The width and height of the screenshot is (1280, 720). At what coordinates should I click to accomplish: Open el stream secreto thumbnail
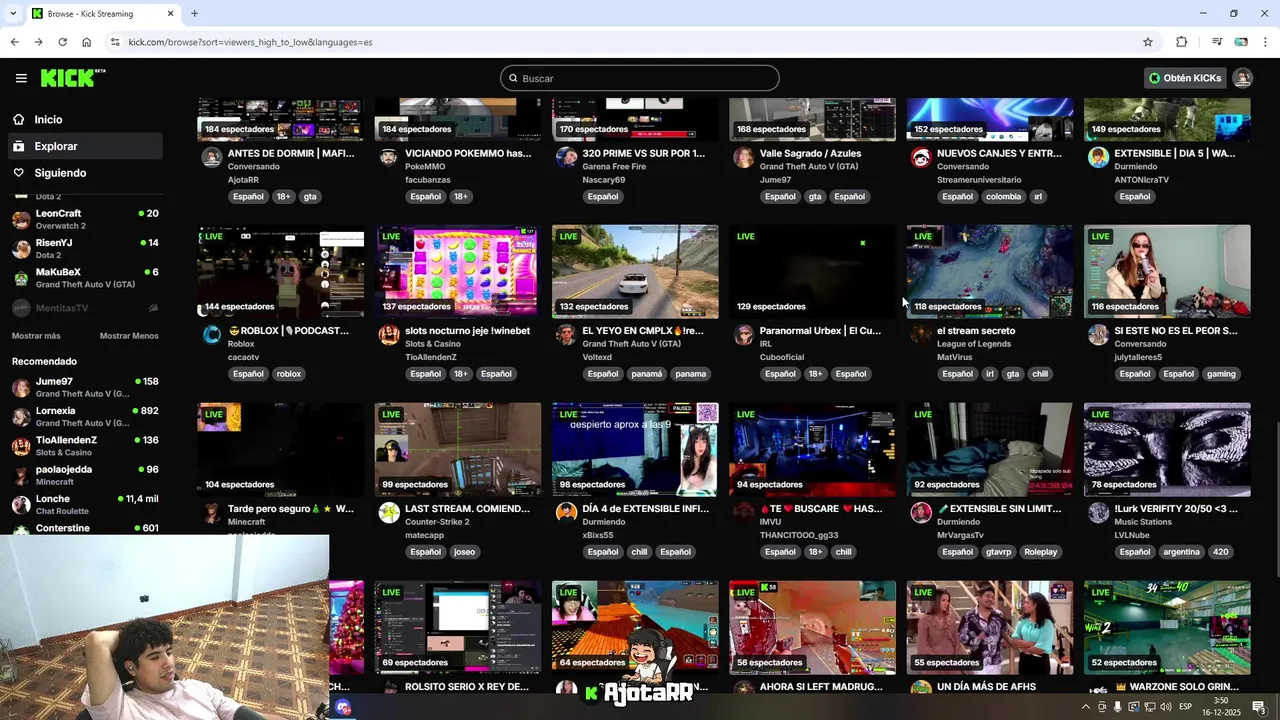989,272
